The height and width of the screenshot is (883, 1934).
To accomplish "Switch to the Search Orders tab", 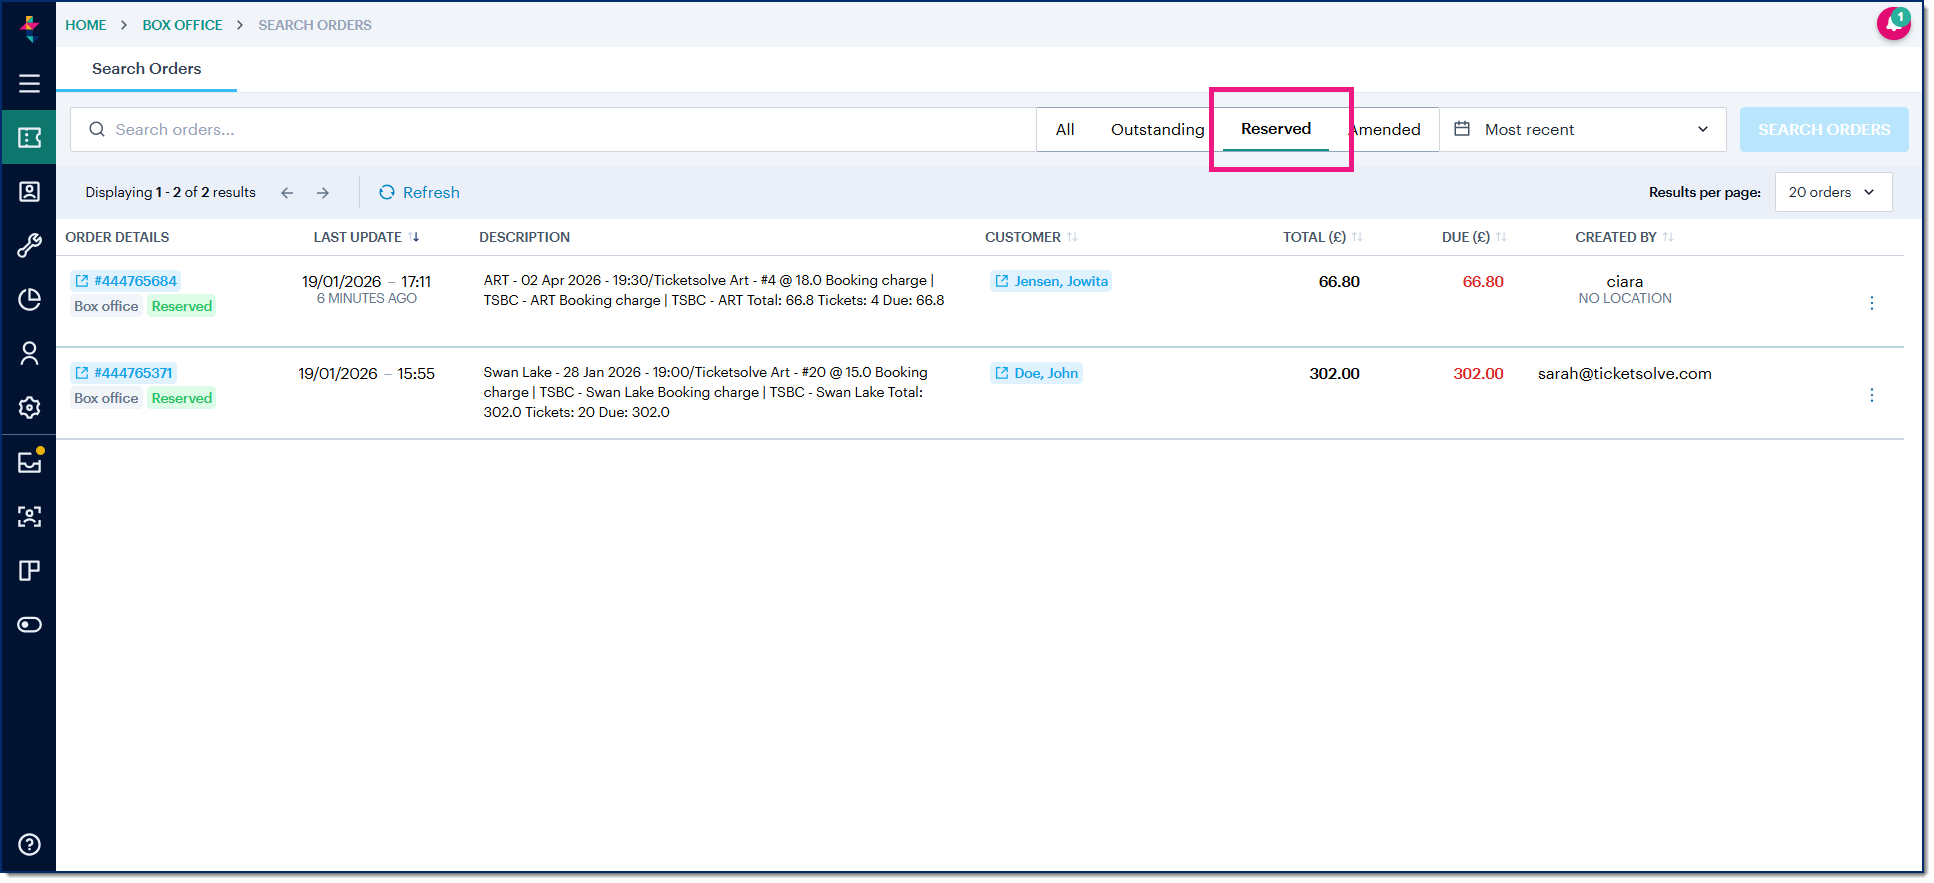I will 146,68.
